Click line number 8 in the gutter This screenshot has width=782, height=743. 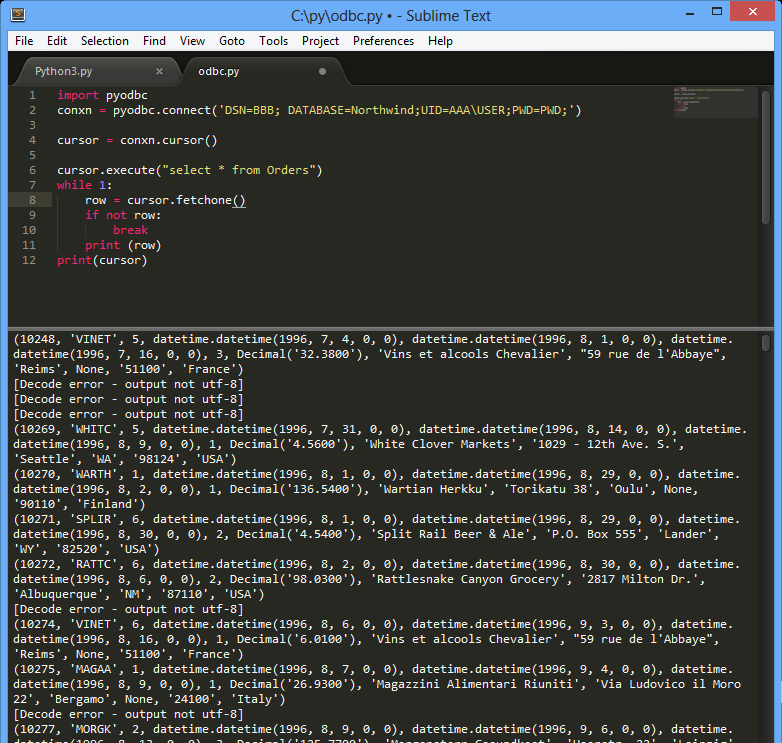[x=32, y=200]
